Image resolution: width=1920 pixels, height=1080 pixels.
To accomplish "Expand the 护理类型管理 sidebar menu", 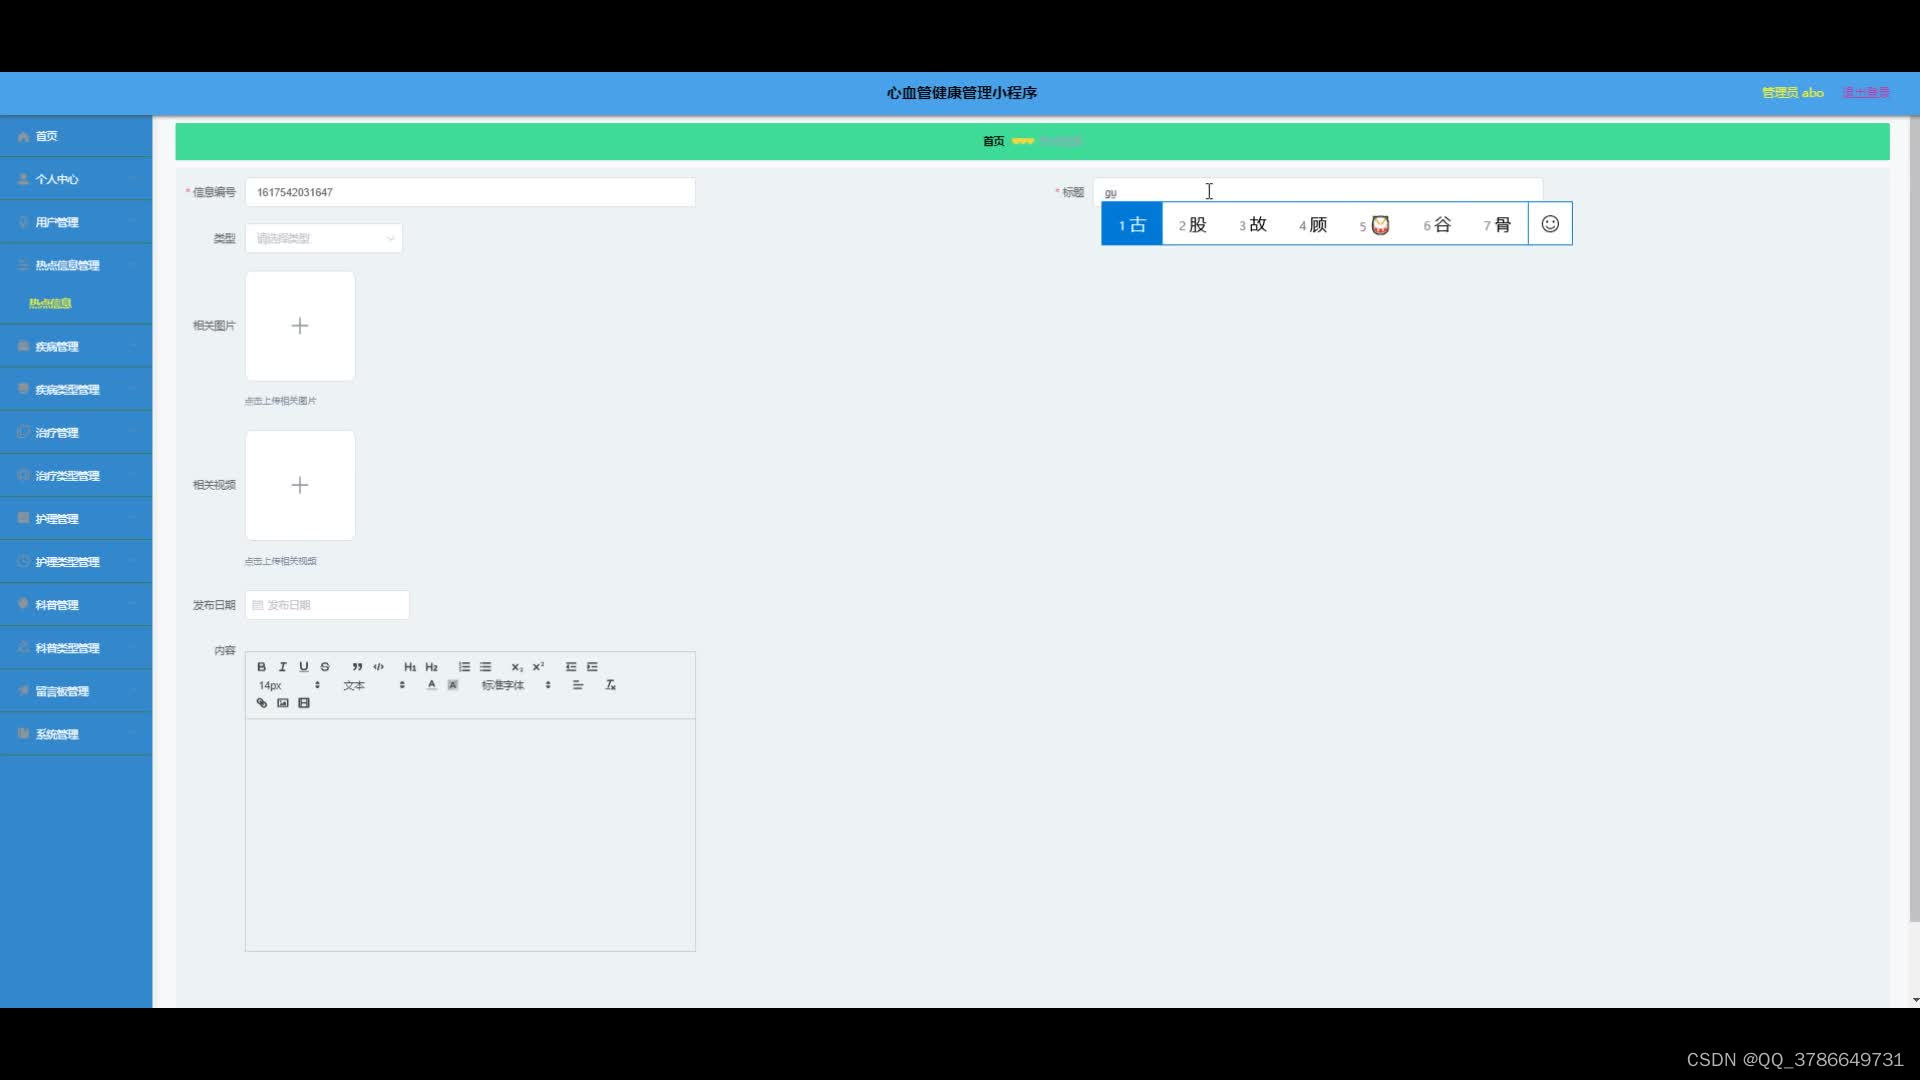I will point(76,561).
